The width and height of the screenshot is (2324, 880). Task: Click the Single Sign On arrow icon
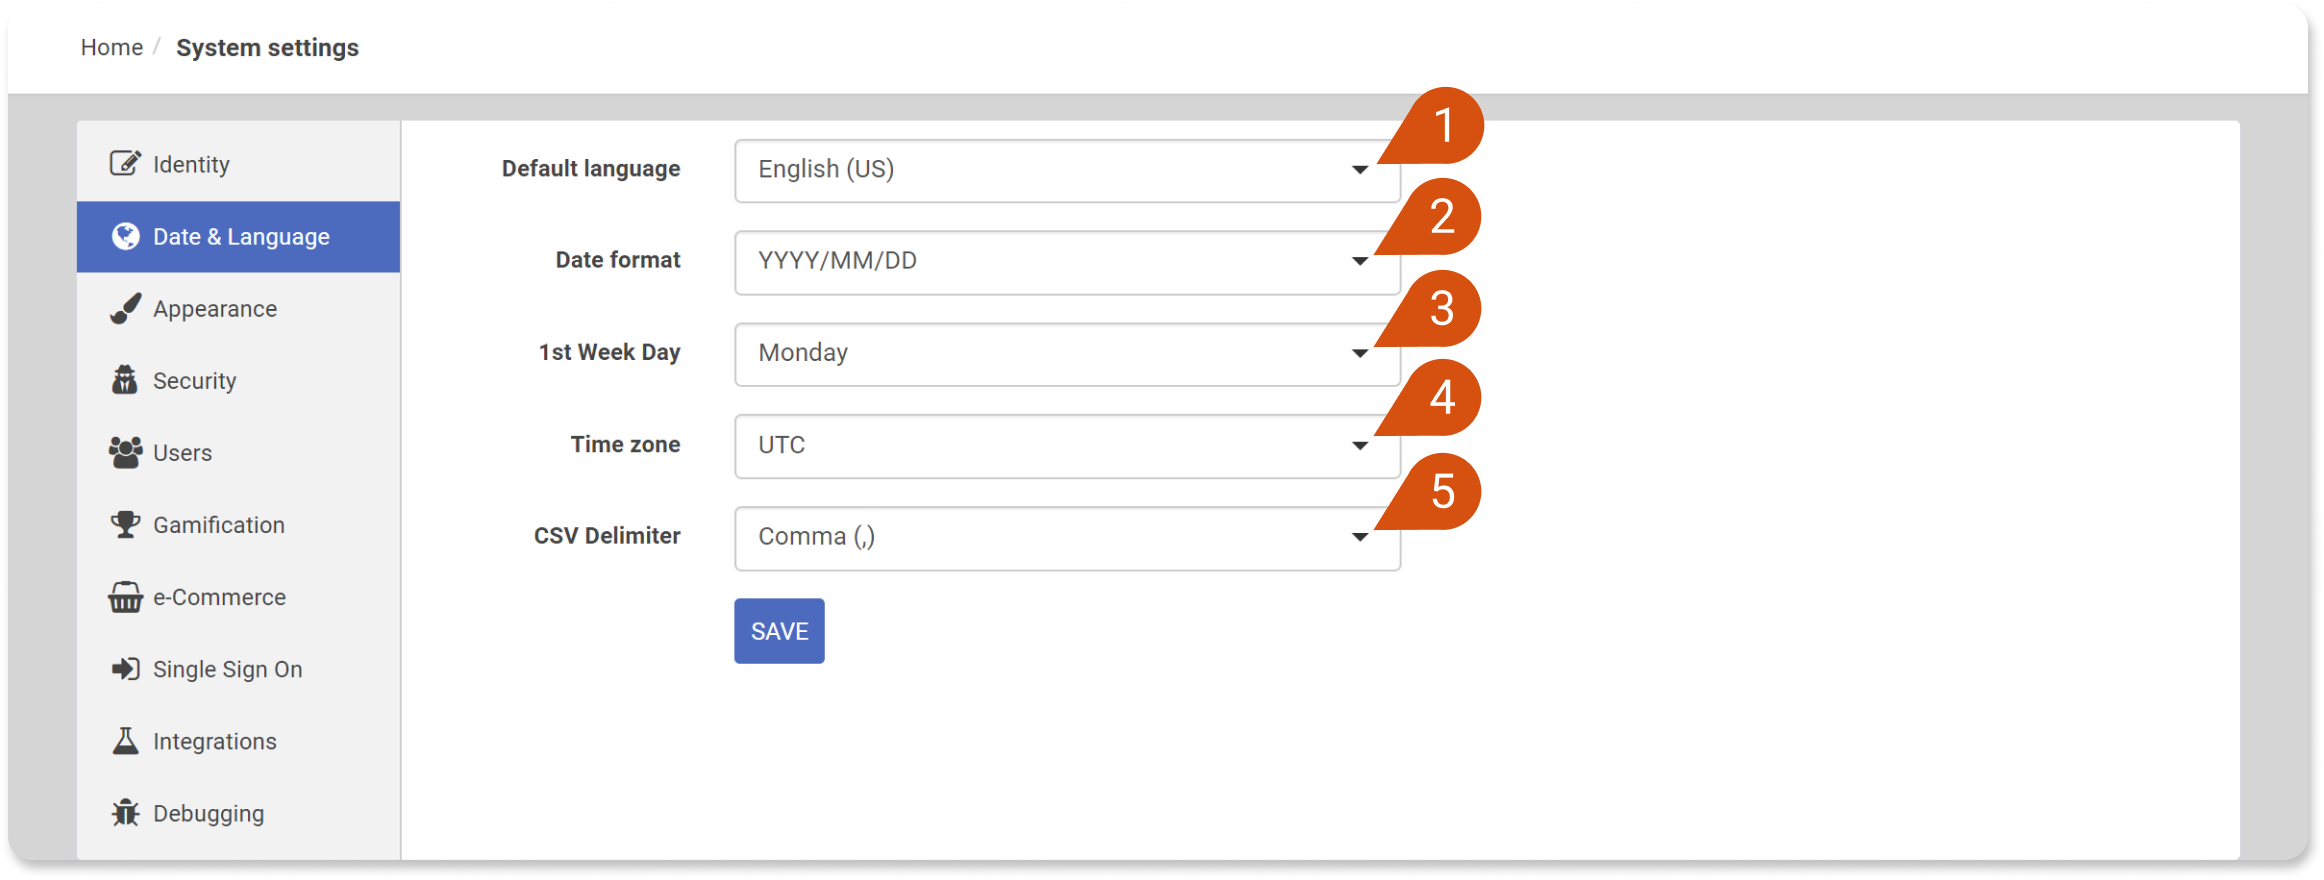coord(125,669)
